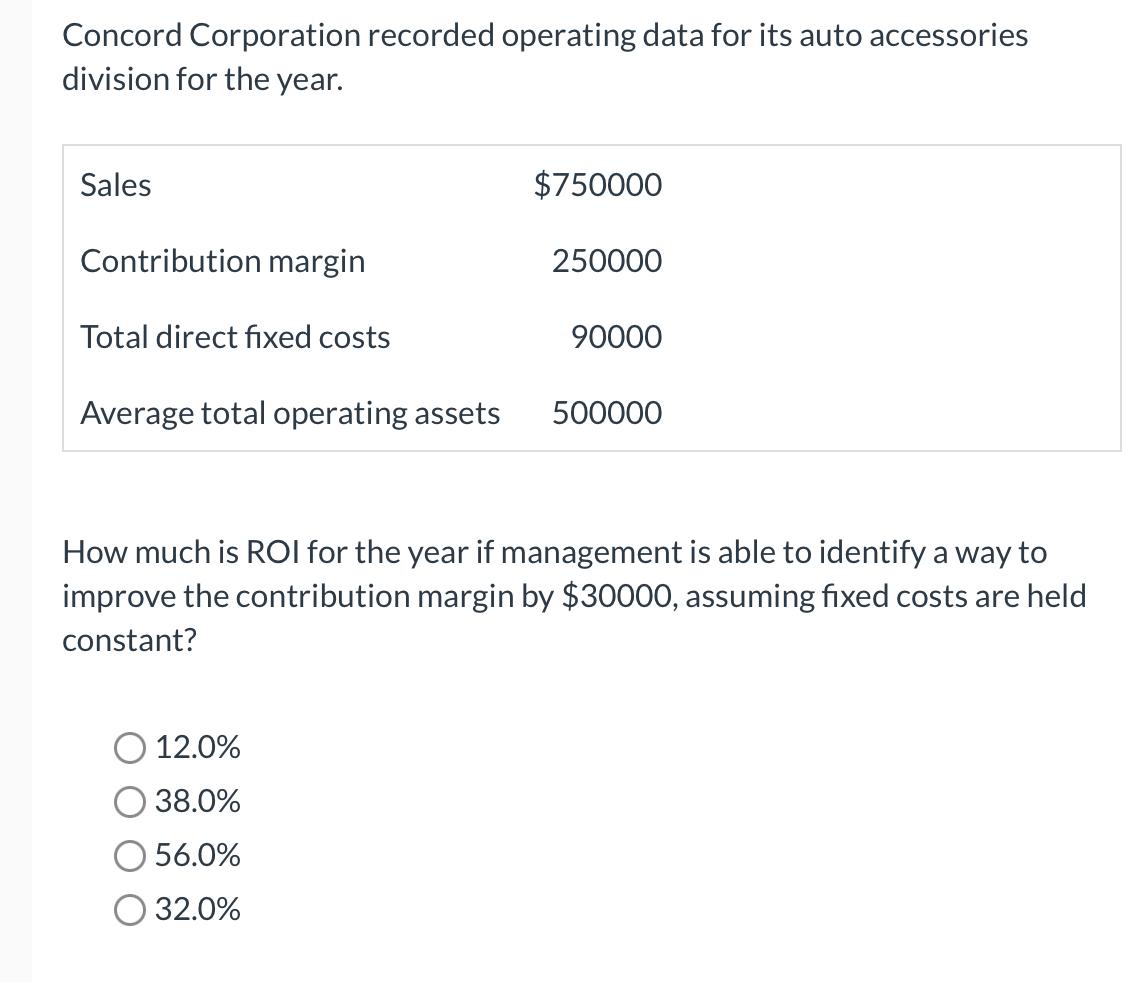Click the 12.0% option label text

point(198,747)
